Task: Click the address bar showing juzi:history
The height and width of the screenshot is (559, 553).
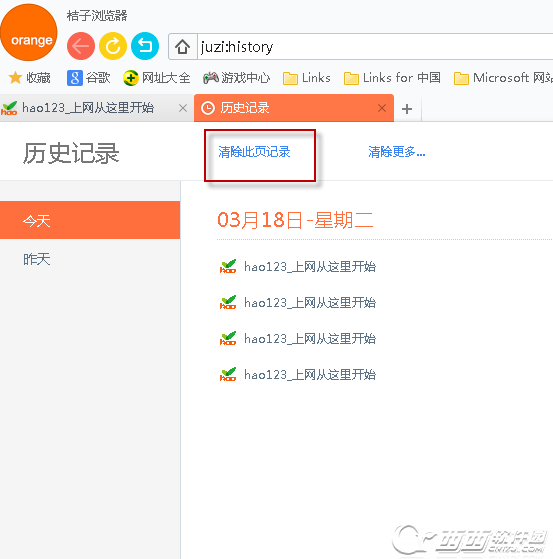Action: click(374, 47)
